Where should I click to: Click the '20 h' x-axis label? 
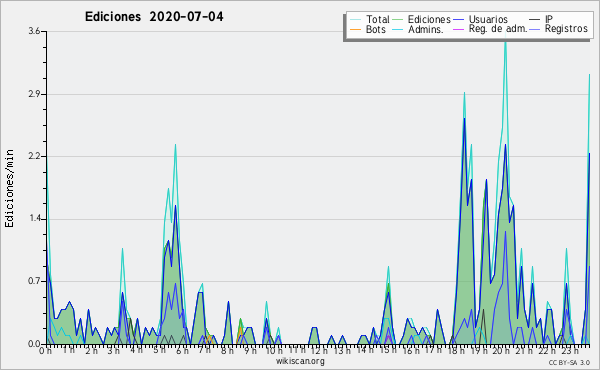coord(502,350)
